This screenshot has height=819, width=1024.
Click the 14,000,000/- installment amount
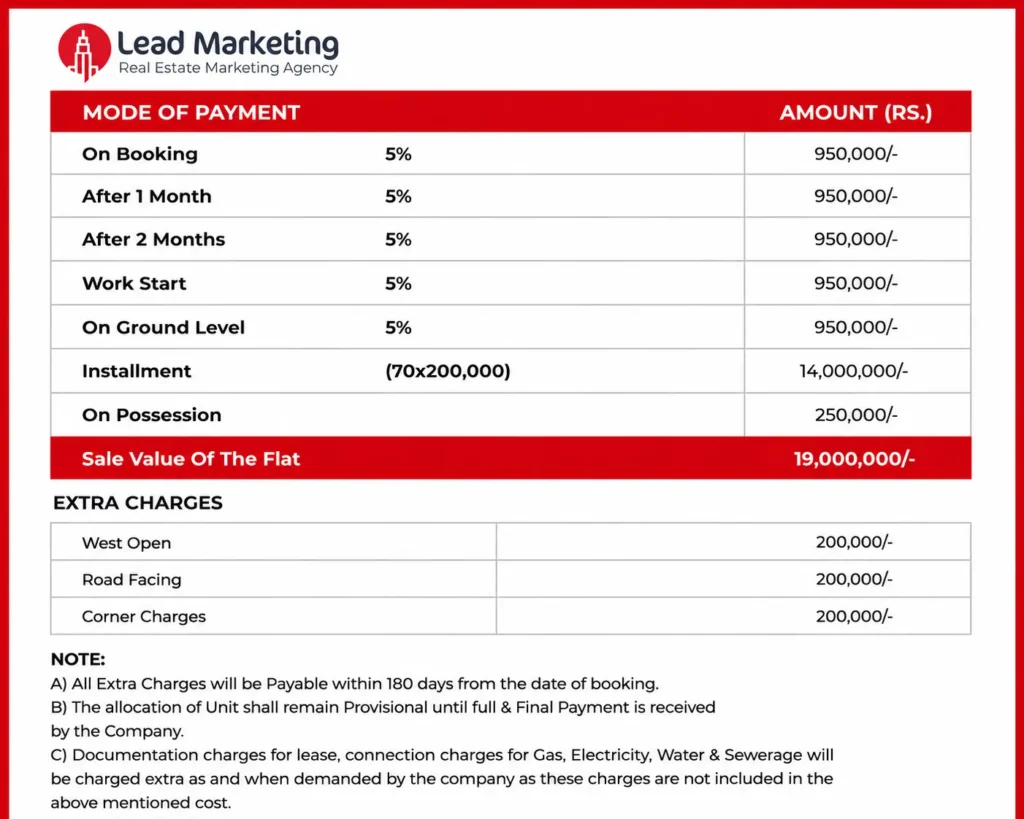click(x=854, y=371)
